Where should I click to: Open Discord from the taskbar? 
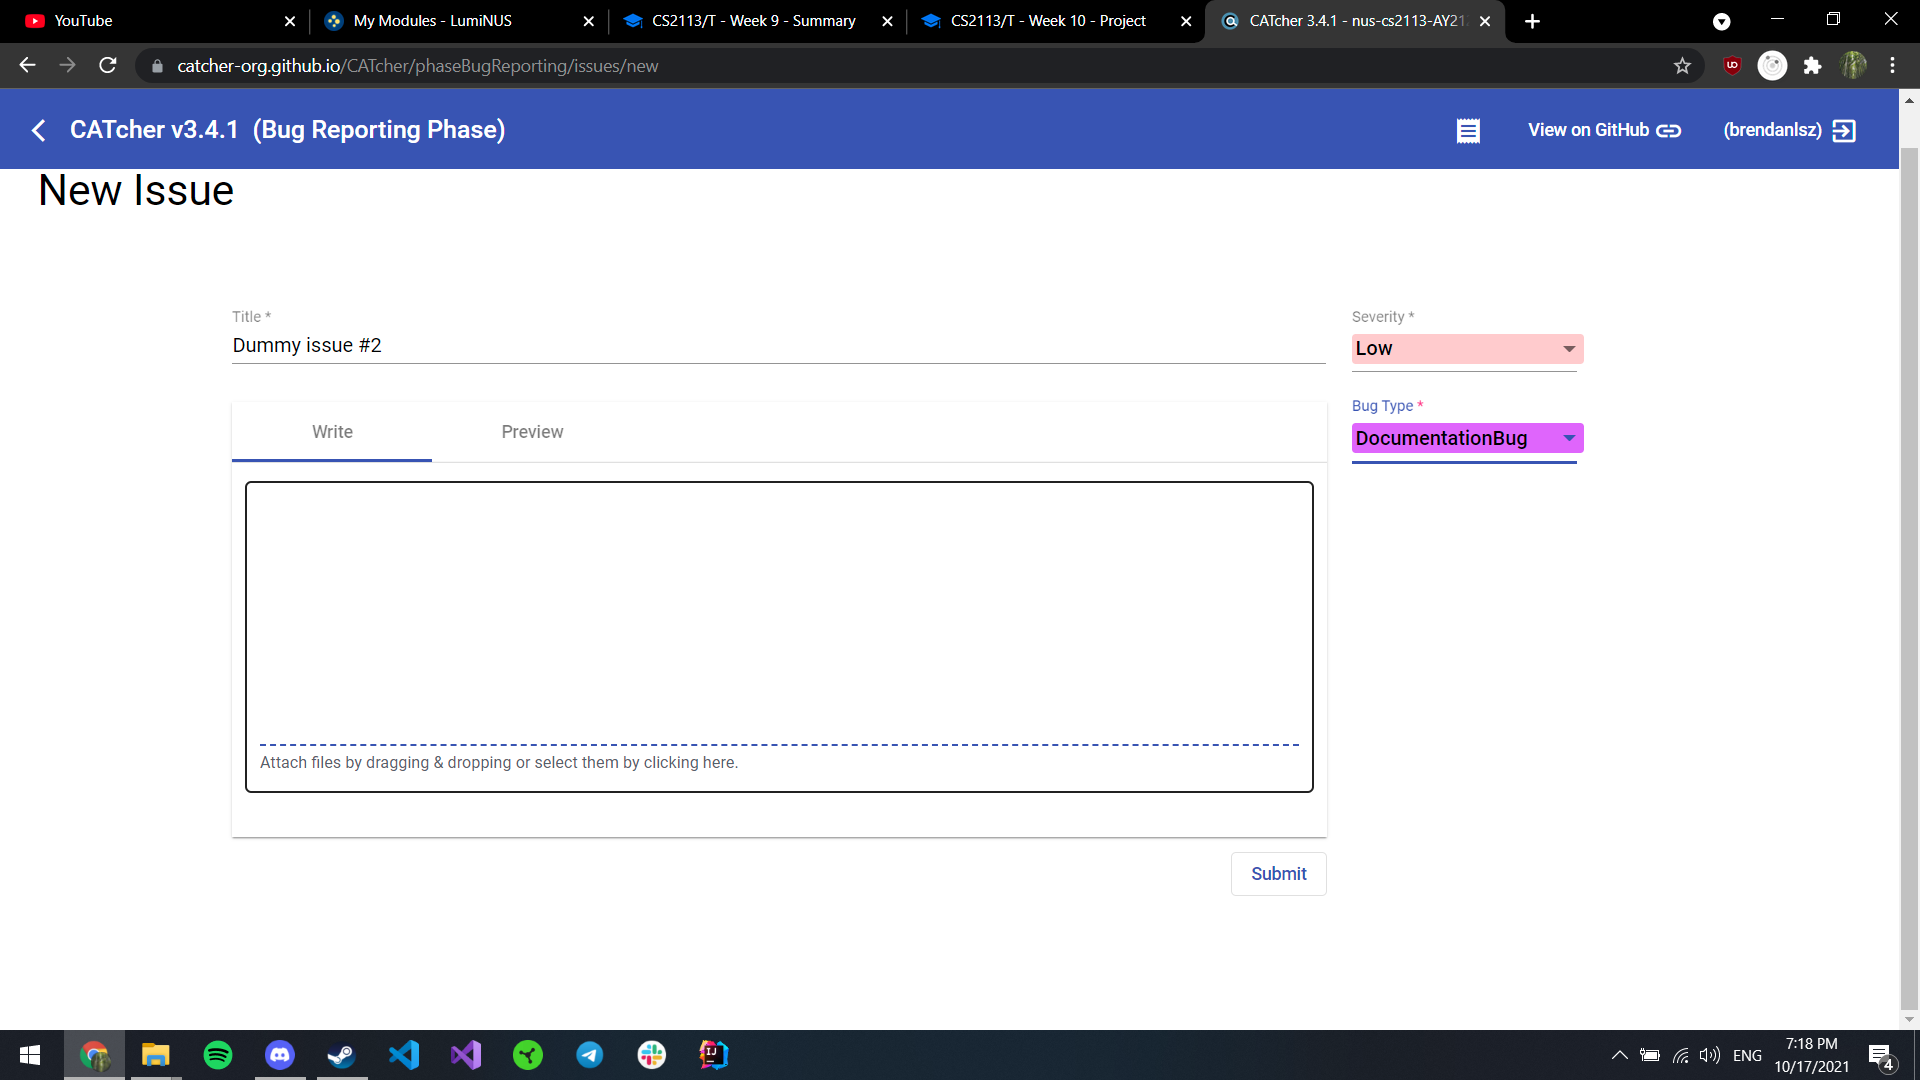279,1055
